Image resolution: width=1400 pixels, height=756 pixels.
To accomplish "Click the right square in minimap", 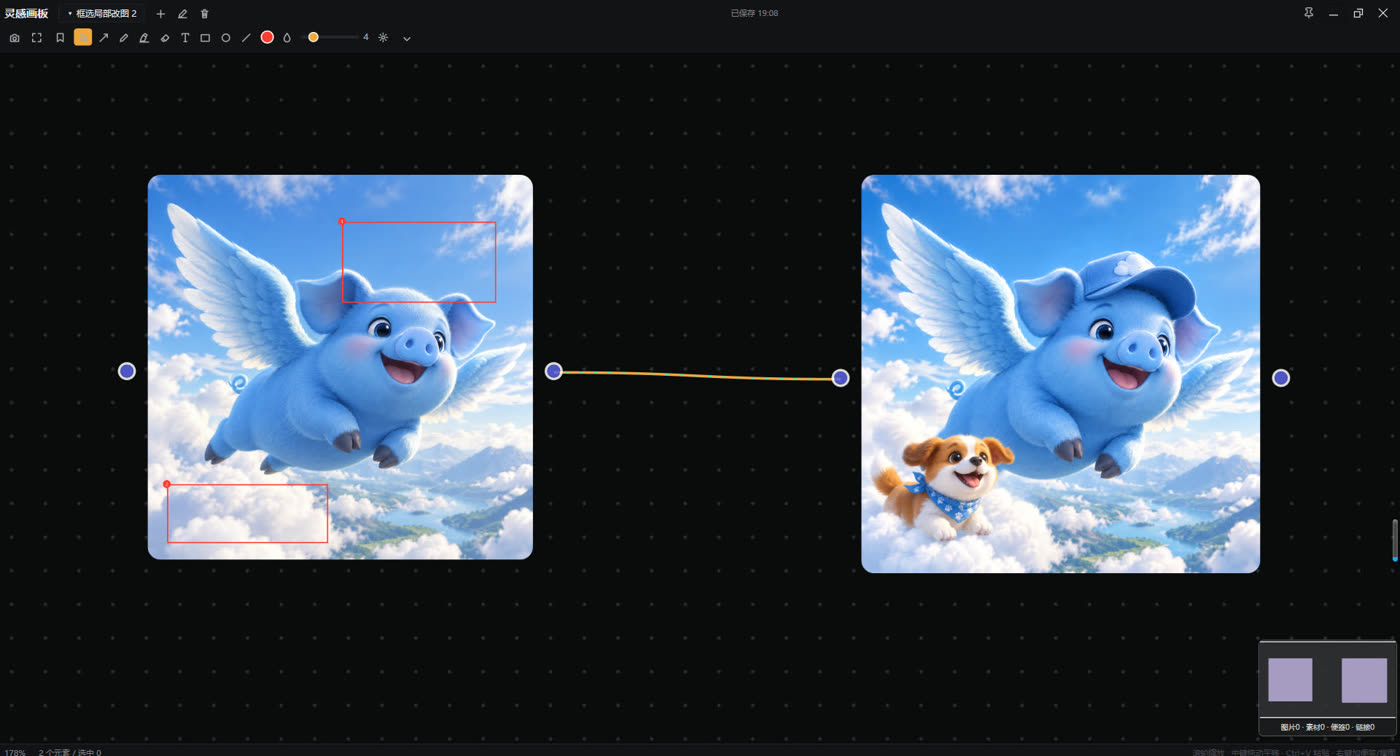I will tap(1364, 680).
